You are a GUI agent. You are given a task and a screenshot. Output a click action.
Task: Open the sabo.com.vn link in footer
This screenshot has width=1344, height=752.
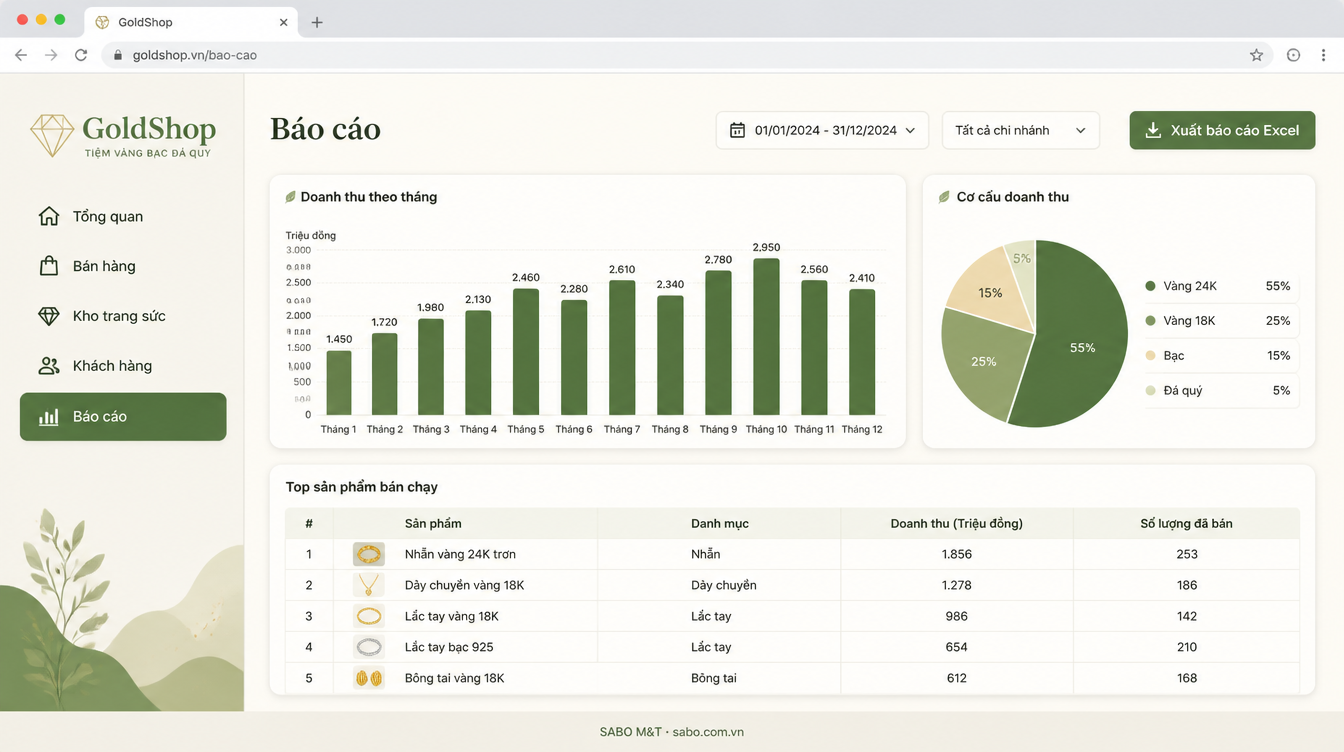(x=708, y=732)
